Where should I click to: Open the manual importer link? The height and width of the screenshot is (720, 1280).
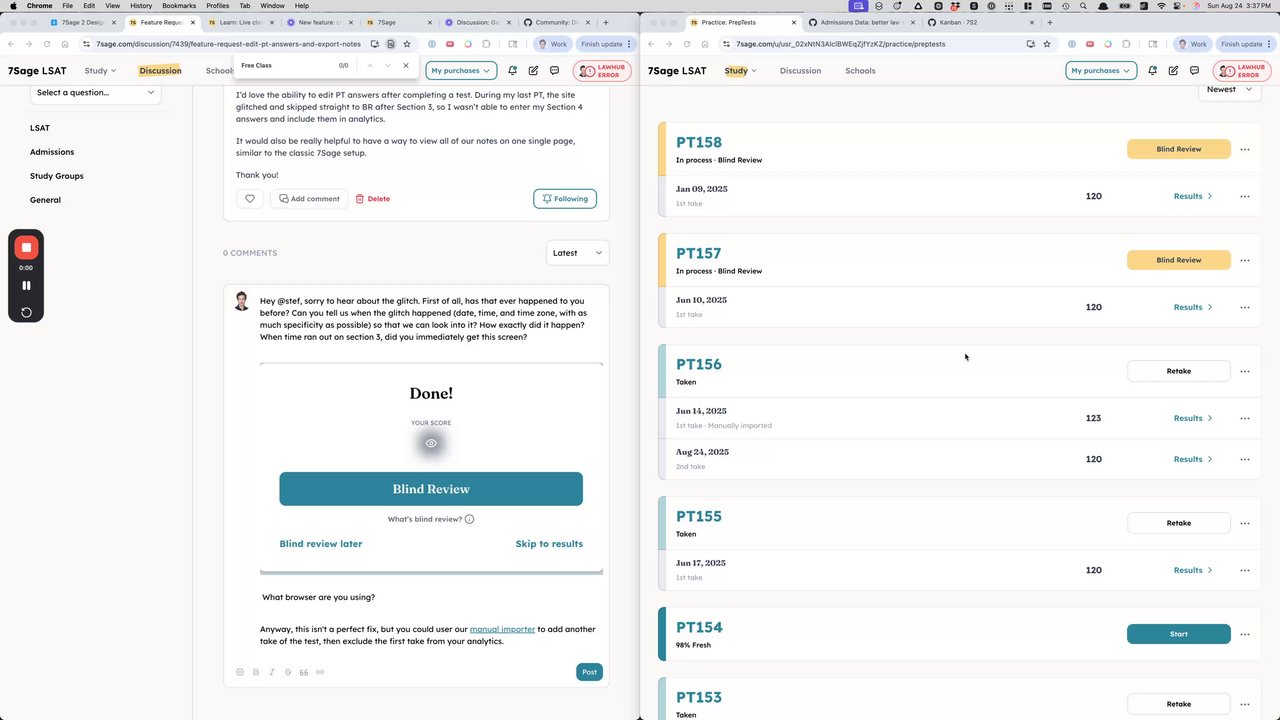[x=502, y=629]
